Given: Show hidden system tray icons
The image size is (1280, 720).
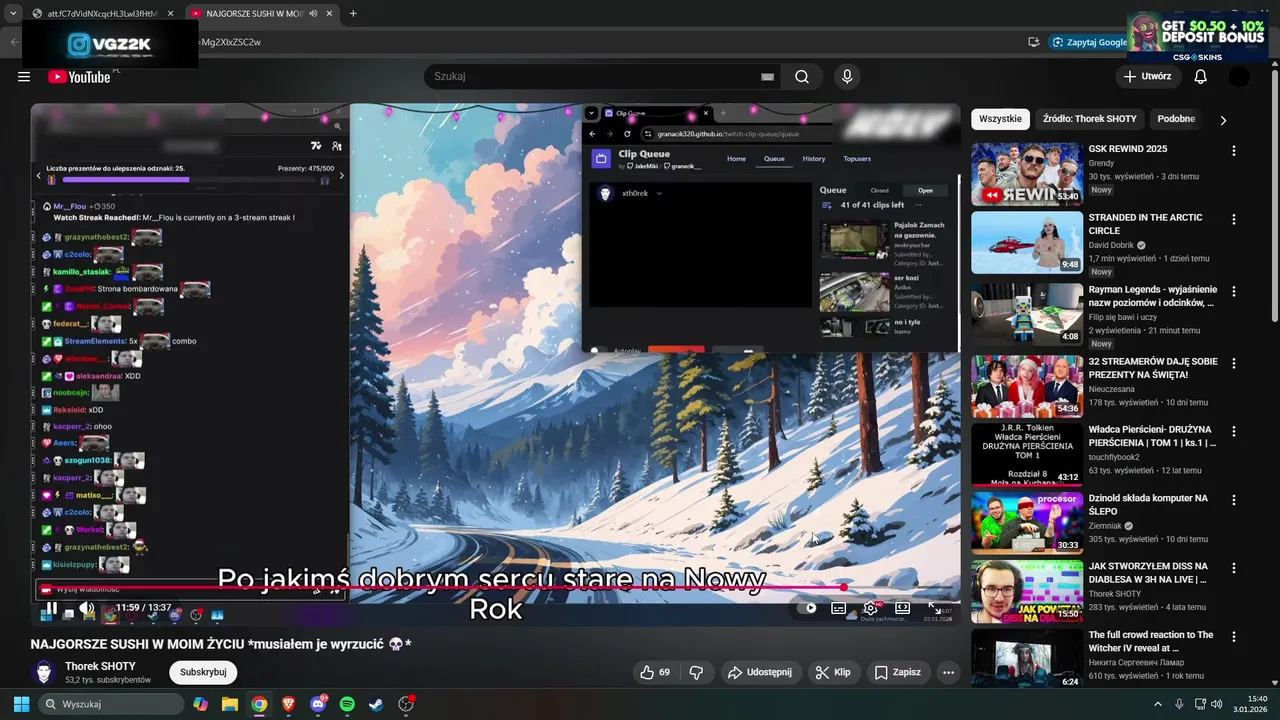Looking at the screenshot, I should [1158, 704].
